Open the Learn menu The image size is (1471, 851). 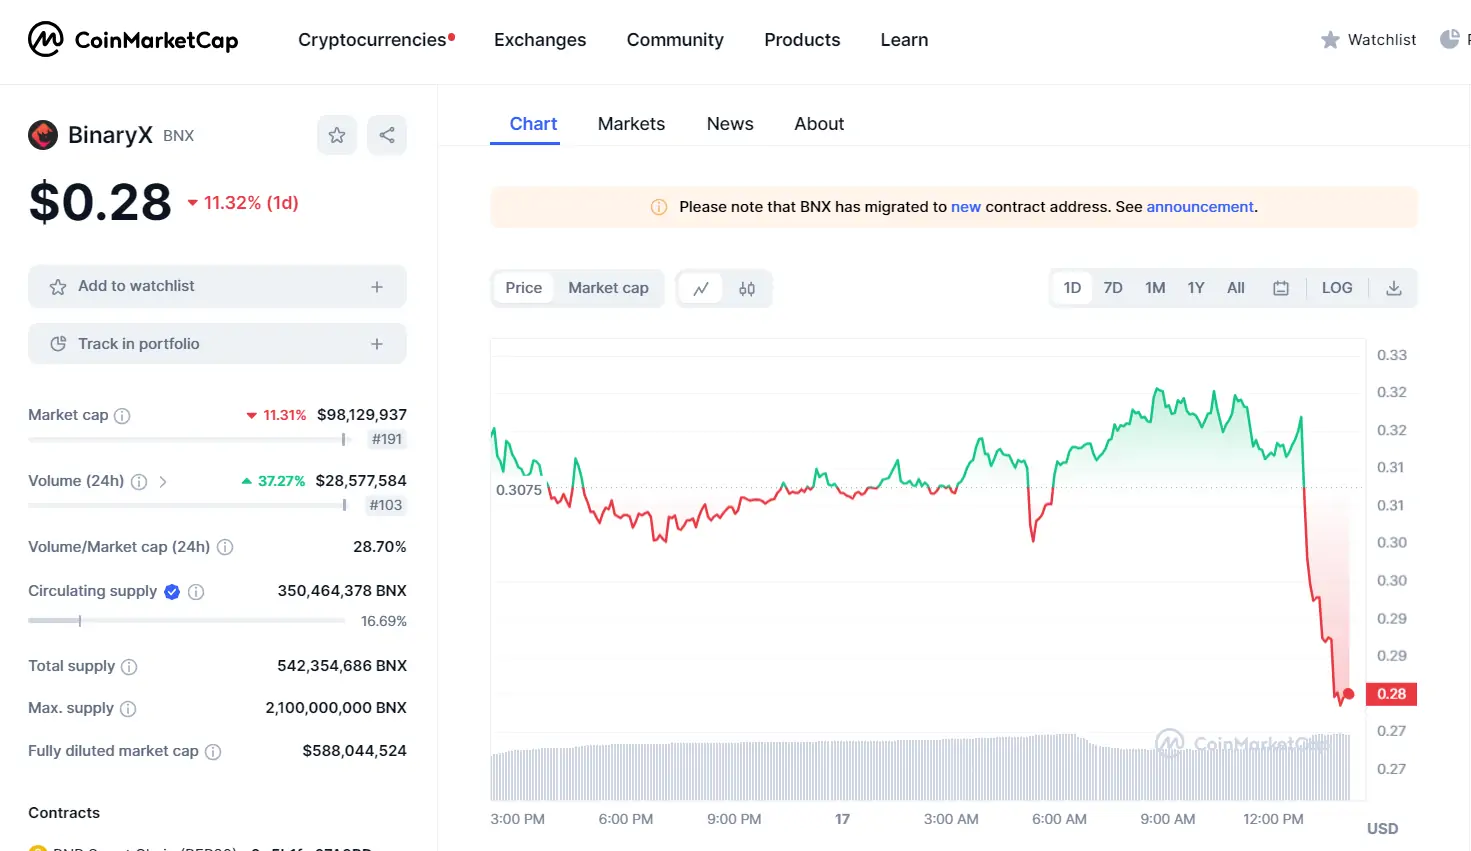click(x=904, y=40)
